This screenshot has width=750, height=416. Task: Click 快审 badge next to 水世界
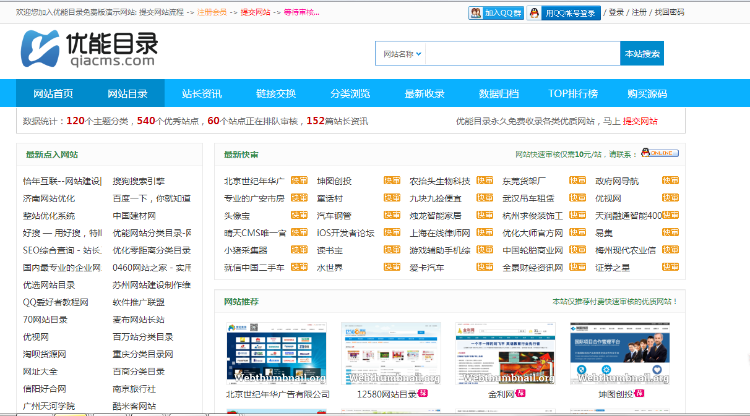pos(392,267)
